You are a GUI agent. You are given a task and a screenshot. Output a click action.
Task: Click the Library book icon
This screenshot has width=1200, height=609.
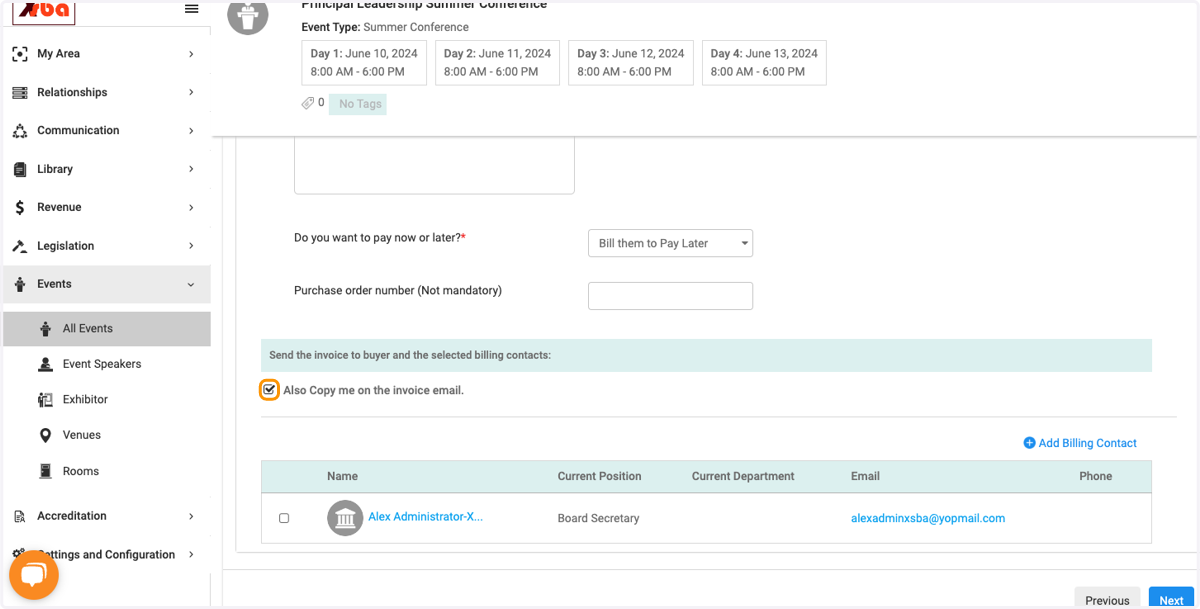[x=20, y=169]
